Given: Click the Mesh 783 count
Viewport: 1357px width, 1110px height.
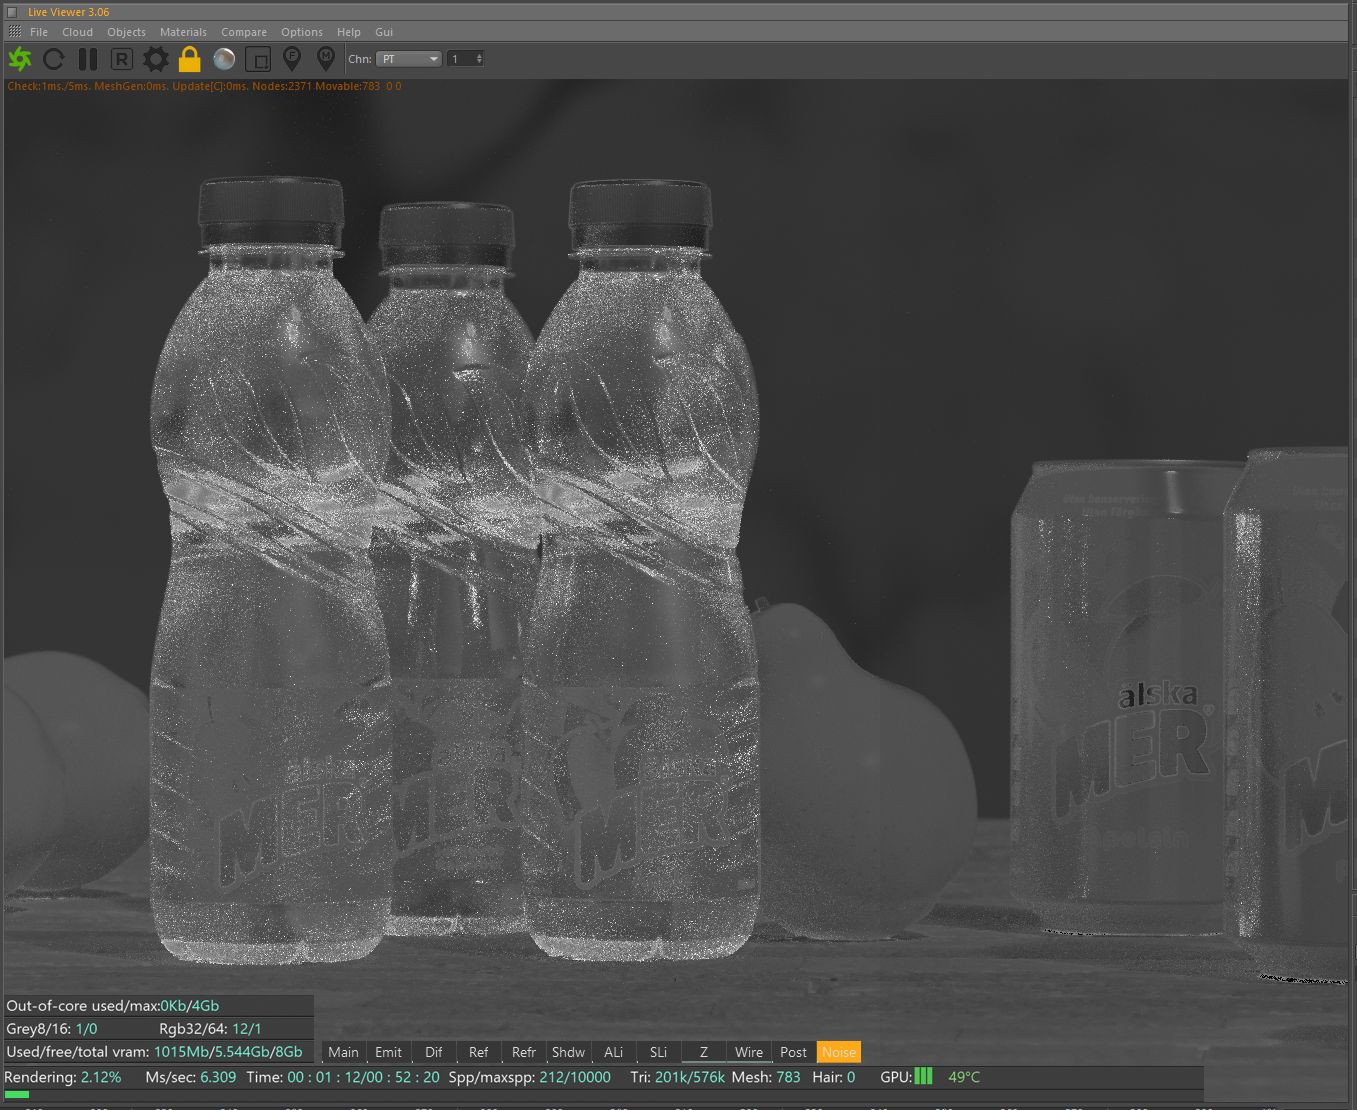Looking at the screenshot, I should 766,1077.
